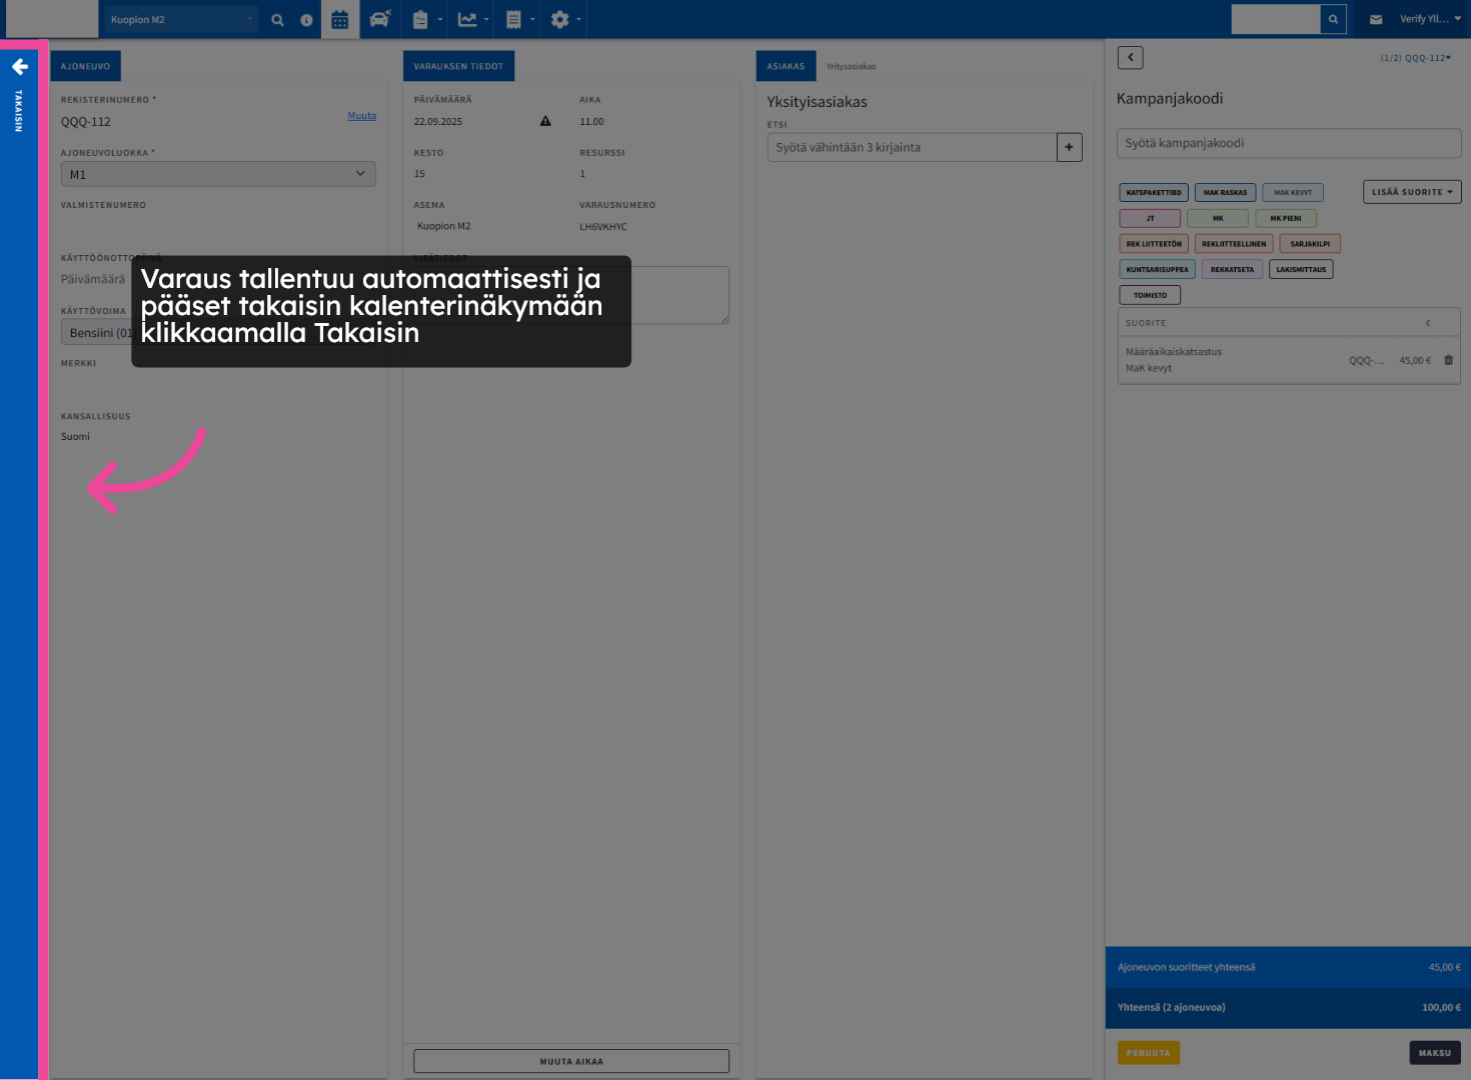Screen dimensions: 1471x1080
Task: Add a new customer with plus button
Action: pyautogui.click(x=1069, y=147)
